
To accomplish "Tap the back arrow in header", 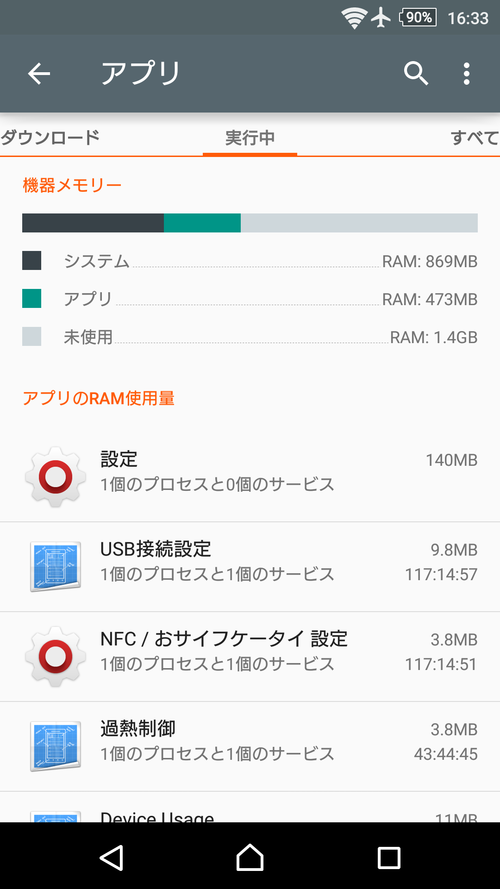I will pos(39,74).
